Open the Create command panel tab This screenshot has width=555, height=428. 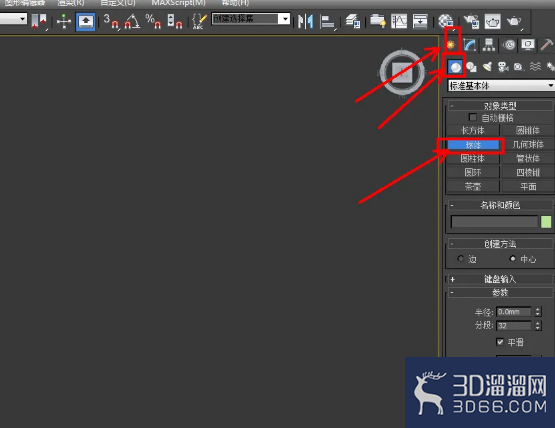pyautogui.click(x=451, y=45)
